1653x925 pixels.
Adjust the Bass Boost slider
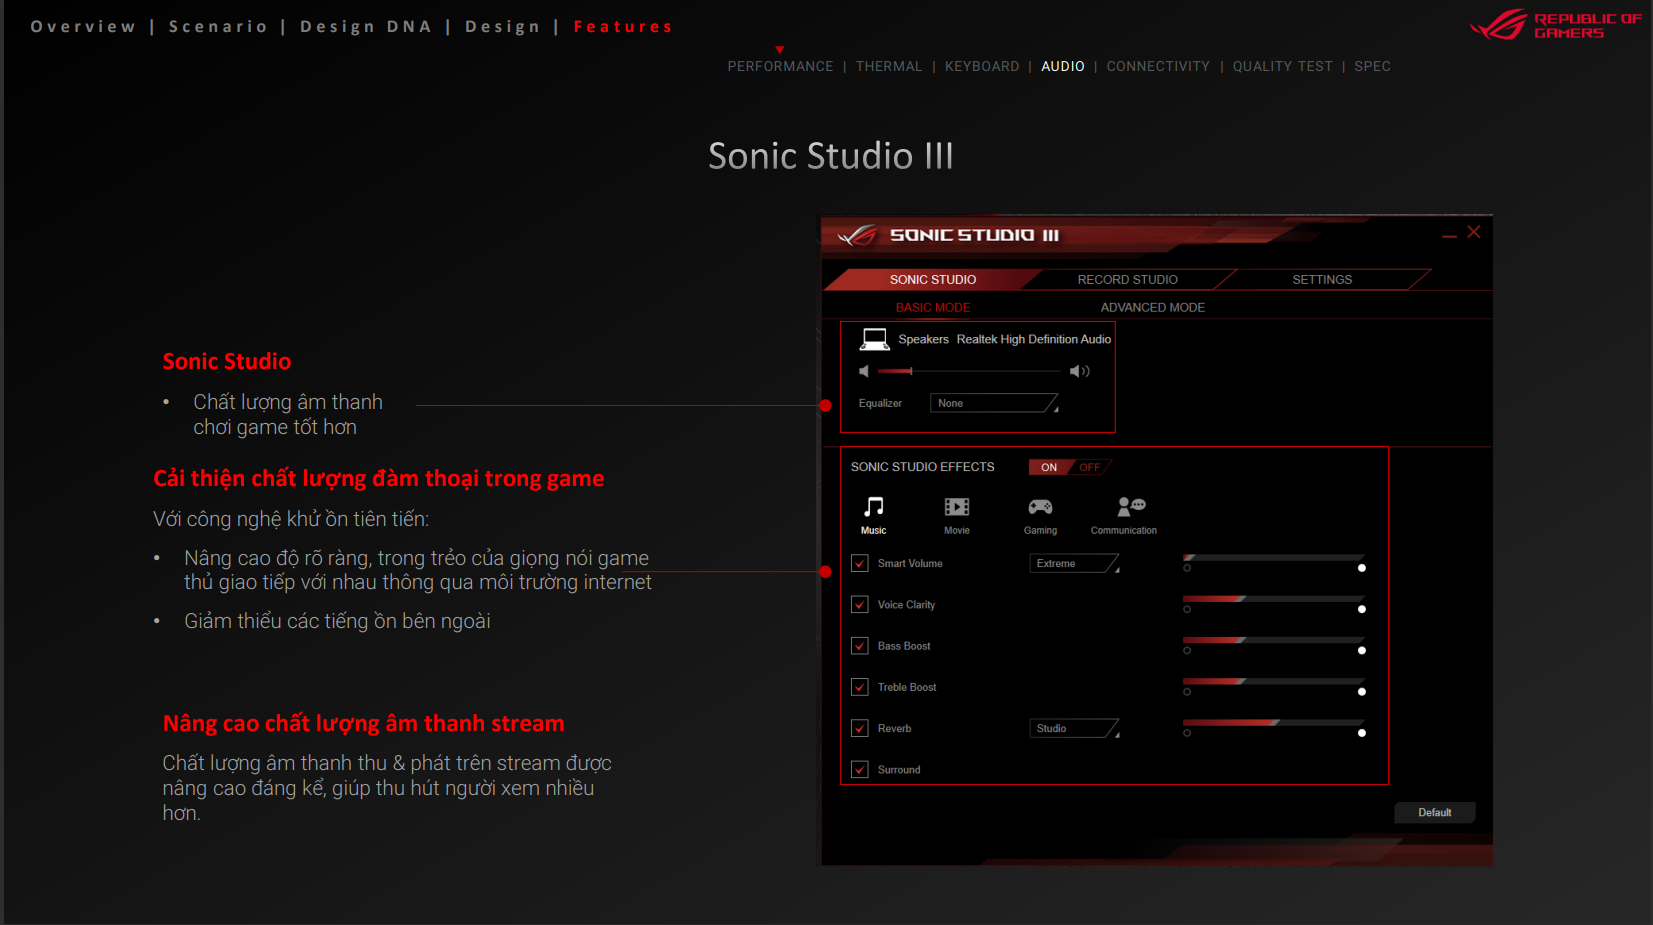pyautogui.click(x=1274, y=640)
